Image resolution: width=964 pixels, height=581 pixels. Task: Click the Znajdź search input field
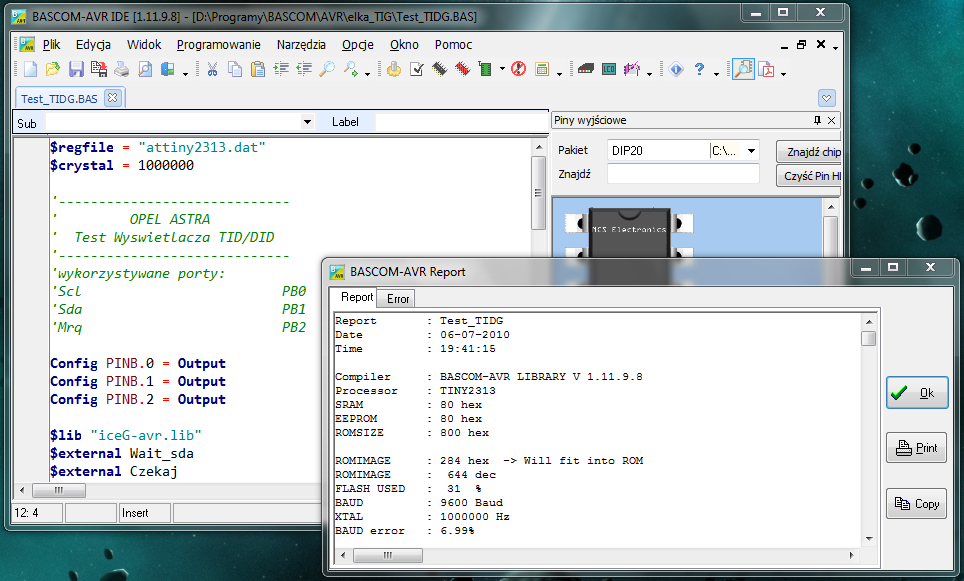(683, 174)
